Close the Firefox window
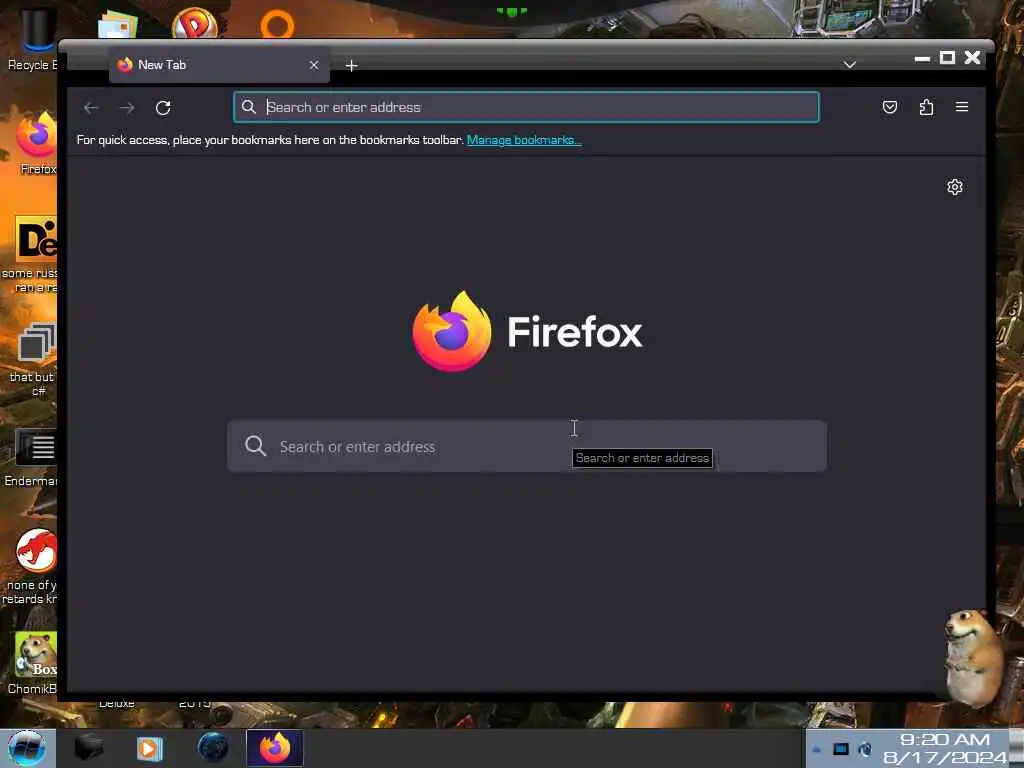The image size is (1024, 768). (x=972, y=57)
